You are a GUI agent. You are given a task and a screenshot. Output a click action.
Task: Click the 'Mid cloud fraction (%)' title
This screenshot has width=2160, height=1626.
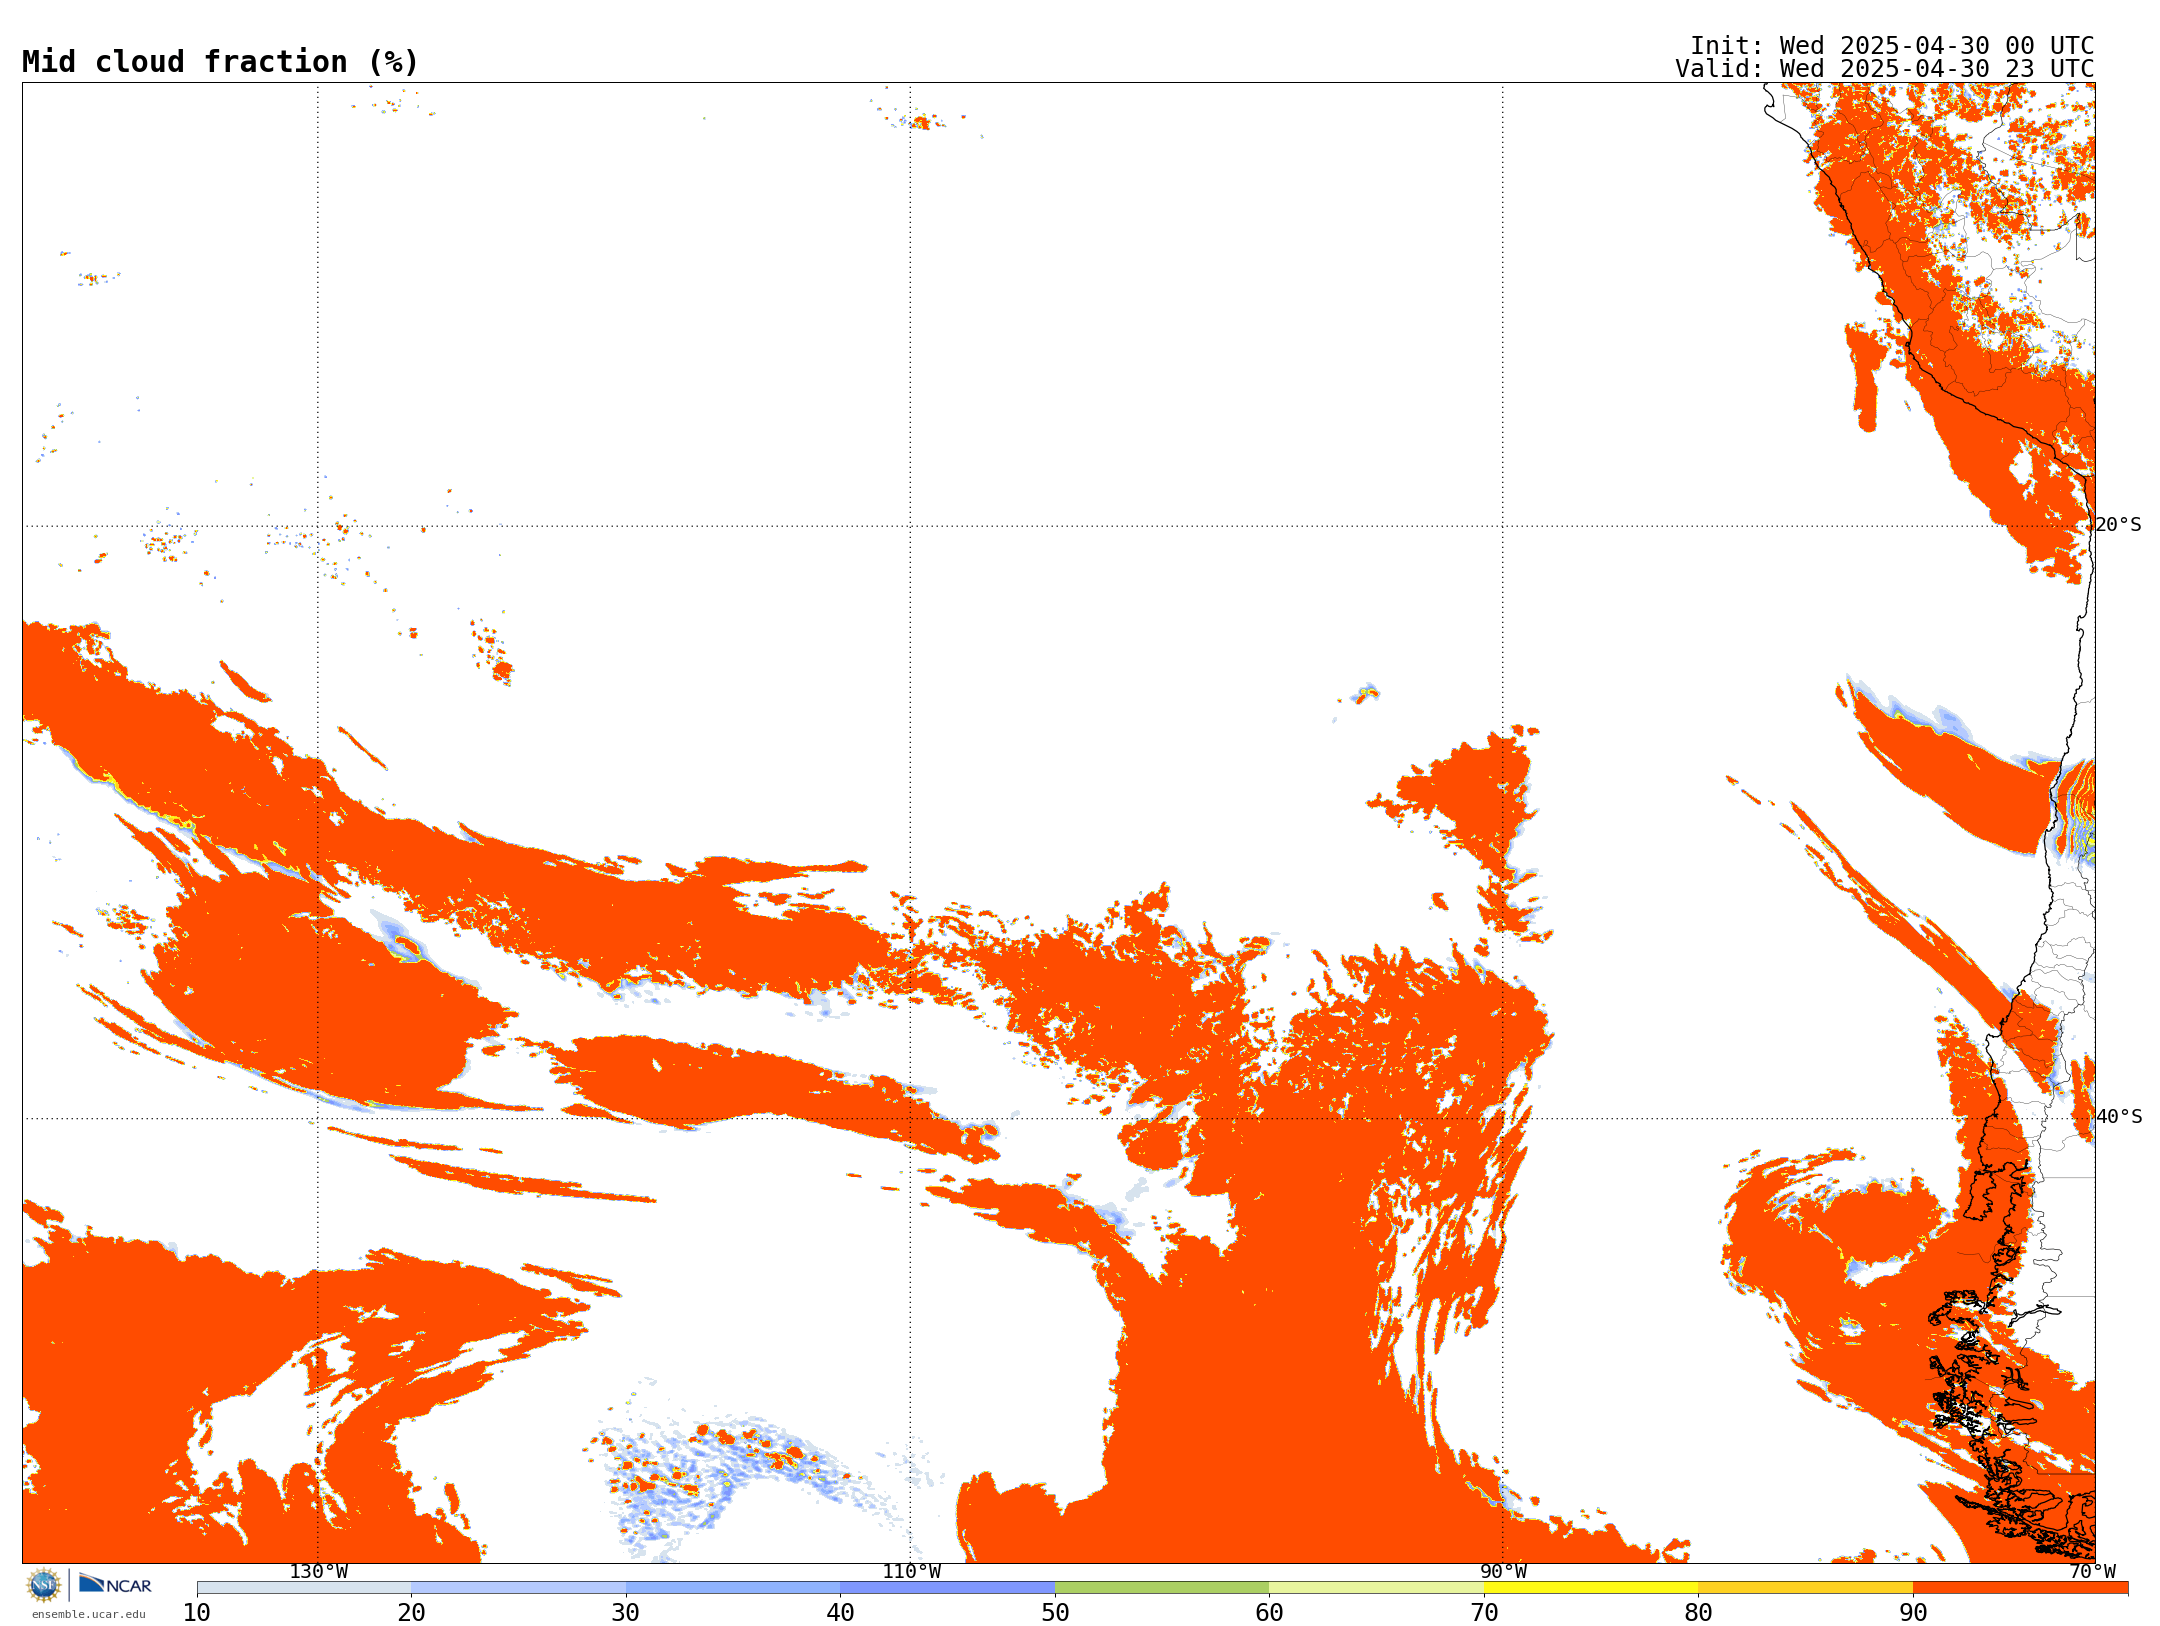[x=220, y=62]
